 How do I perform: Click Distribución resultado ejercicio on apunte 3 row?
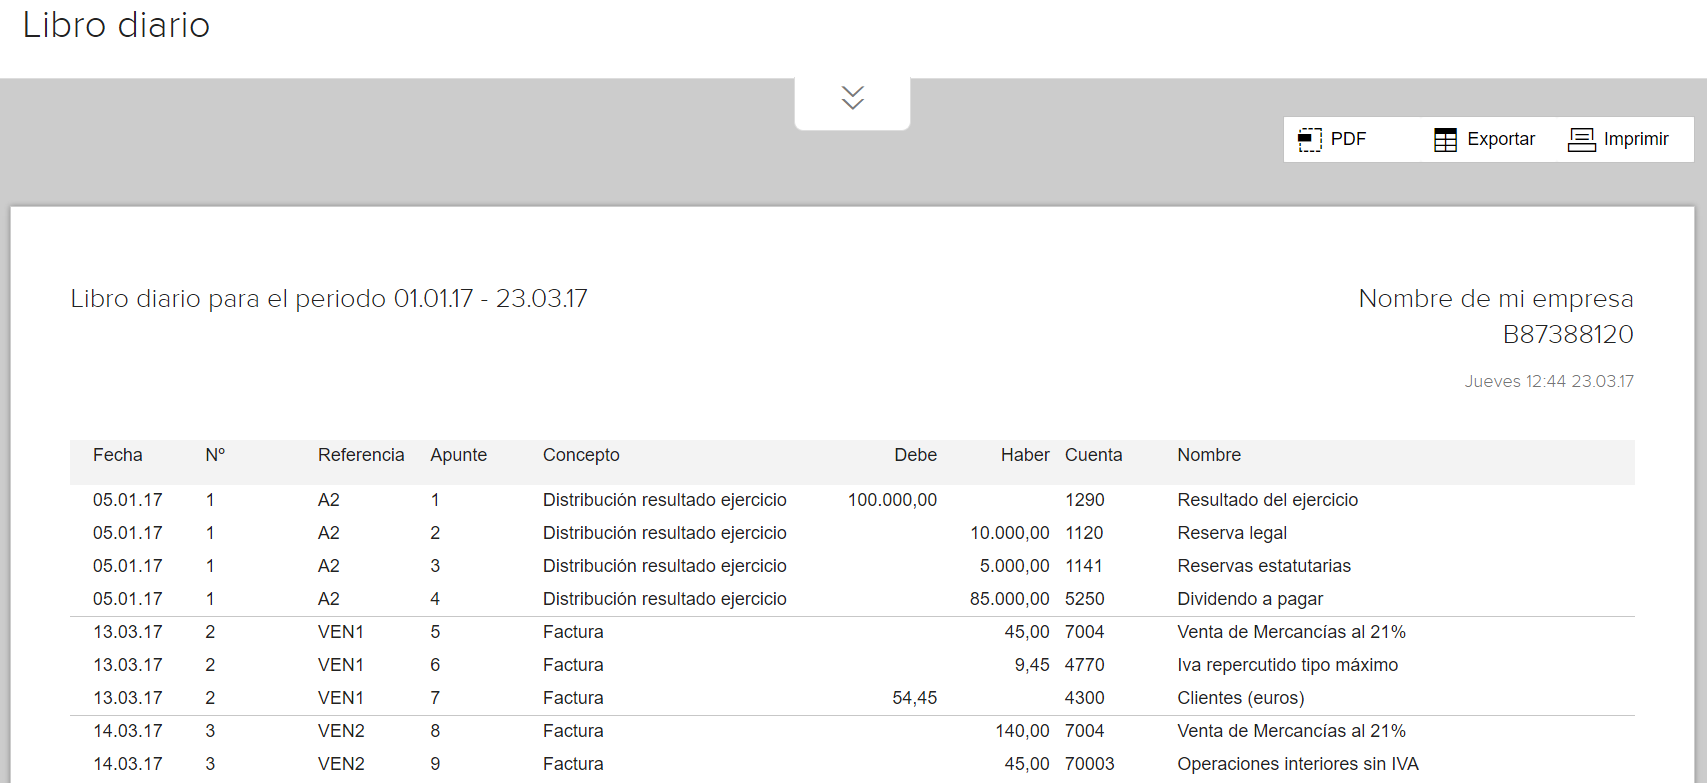[665, 566]
